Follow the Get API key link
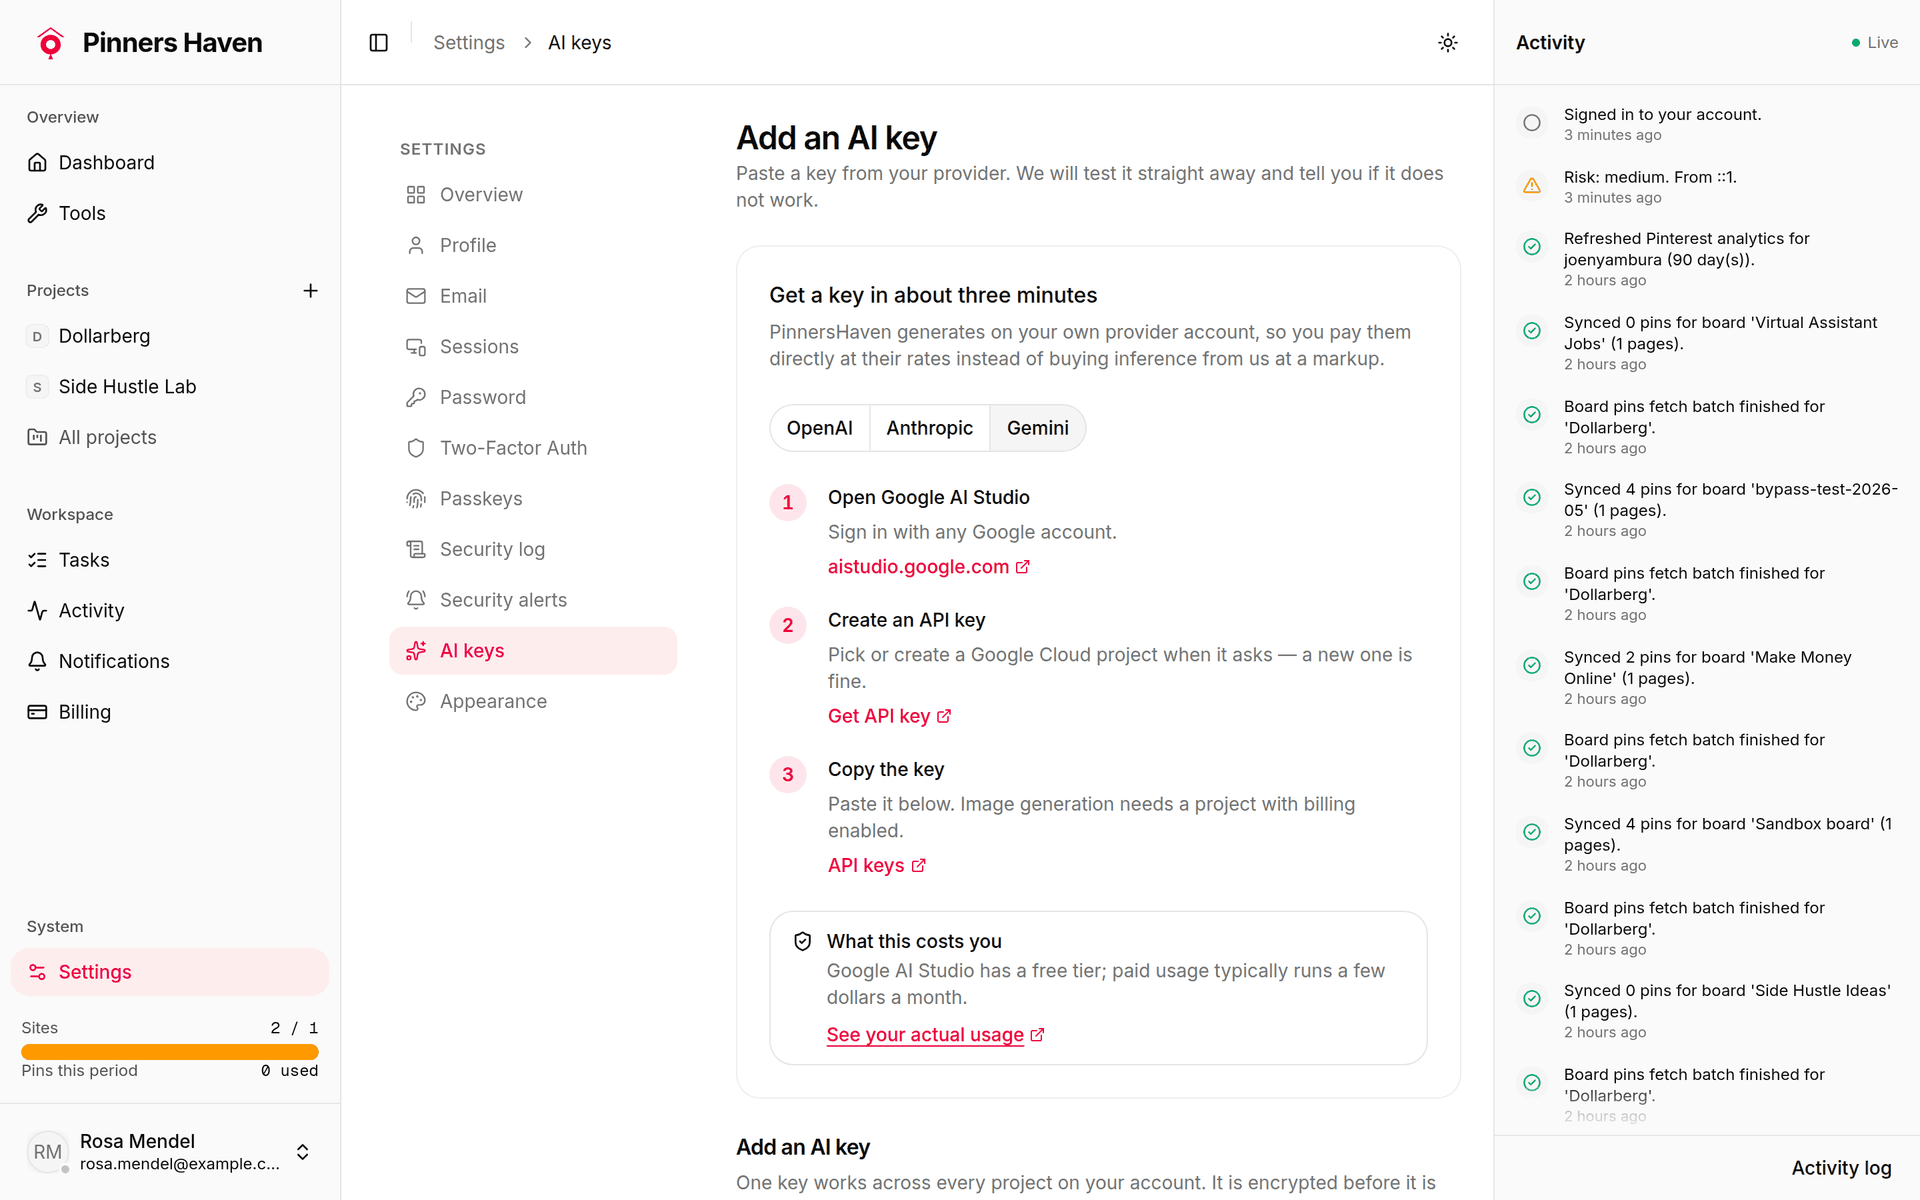The image size is (1920, 1200). point(889,716)
